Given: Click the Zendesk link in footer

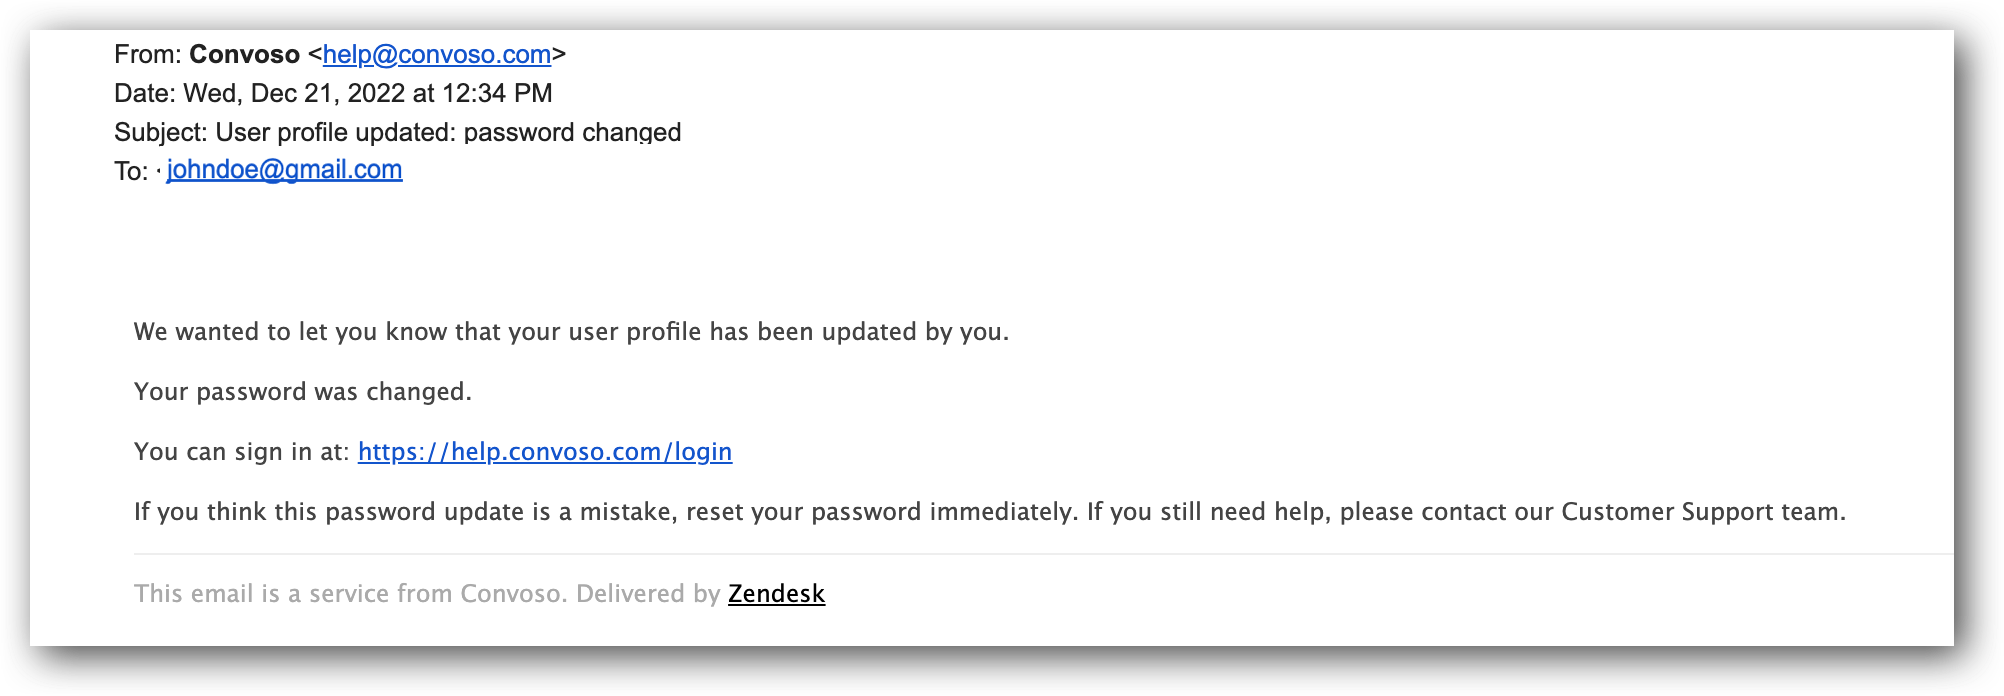Looking at the screenshot, I should point(776,594).
